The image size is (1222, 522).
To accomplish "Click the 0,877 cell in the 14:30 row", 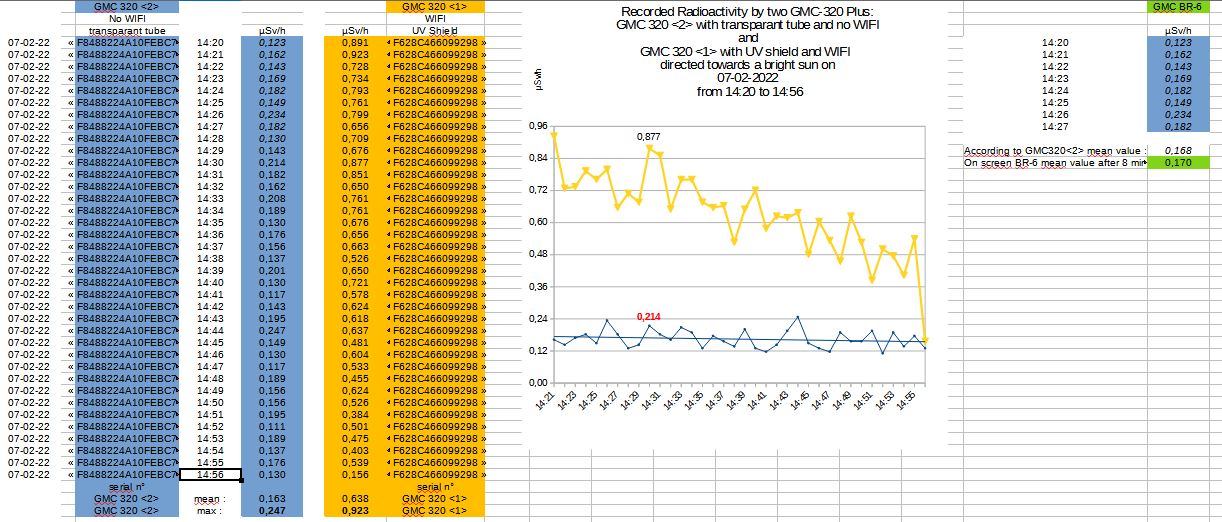I will click(x=357, y=163).
